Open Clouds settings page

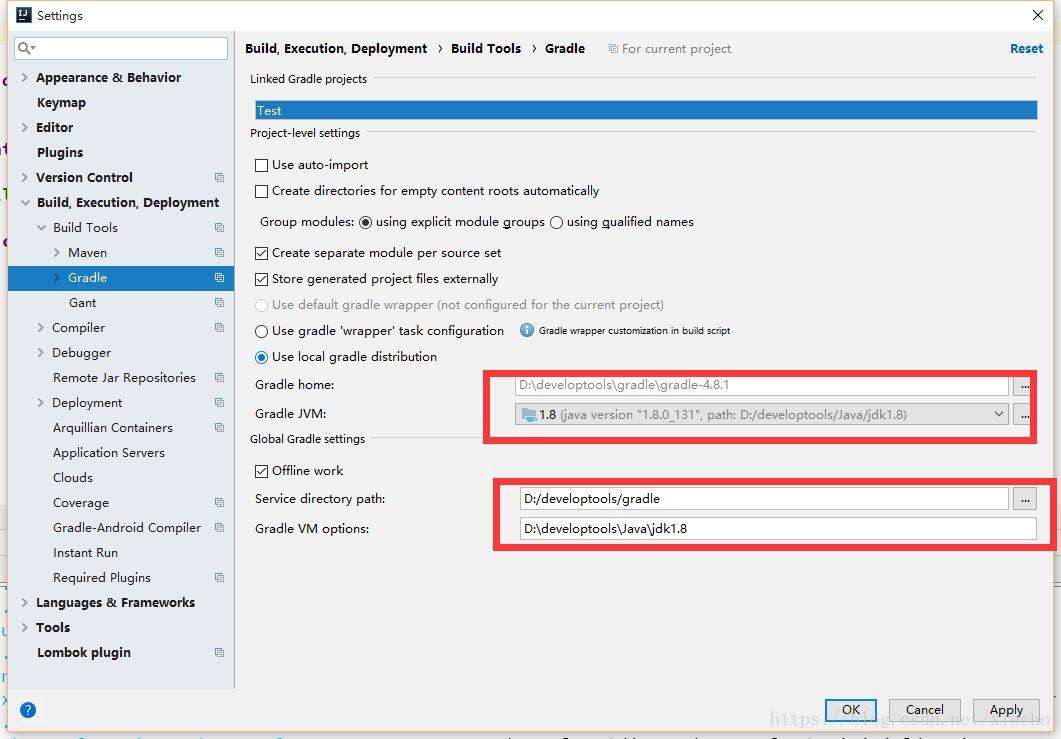tap(72, 478)
